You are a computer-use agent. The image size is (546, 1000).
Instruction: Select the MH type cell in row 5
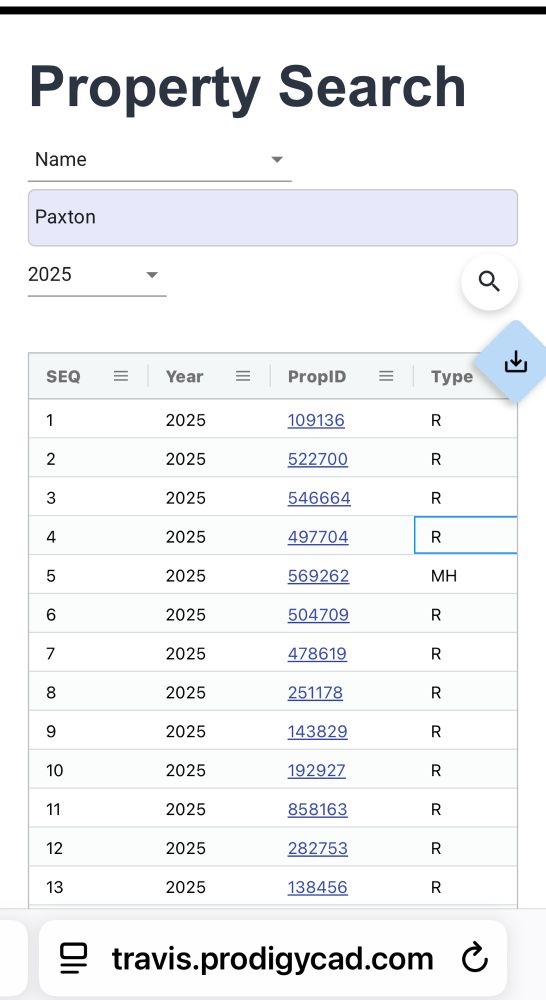pos(466,576)
